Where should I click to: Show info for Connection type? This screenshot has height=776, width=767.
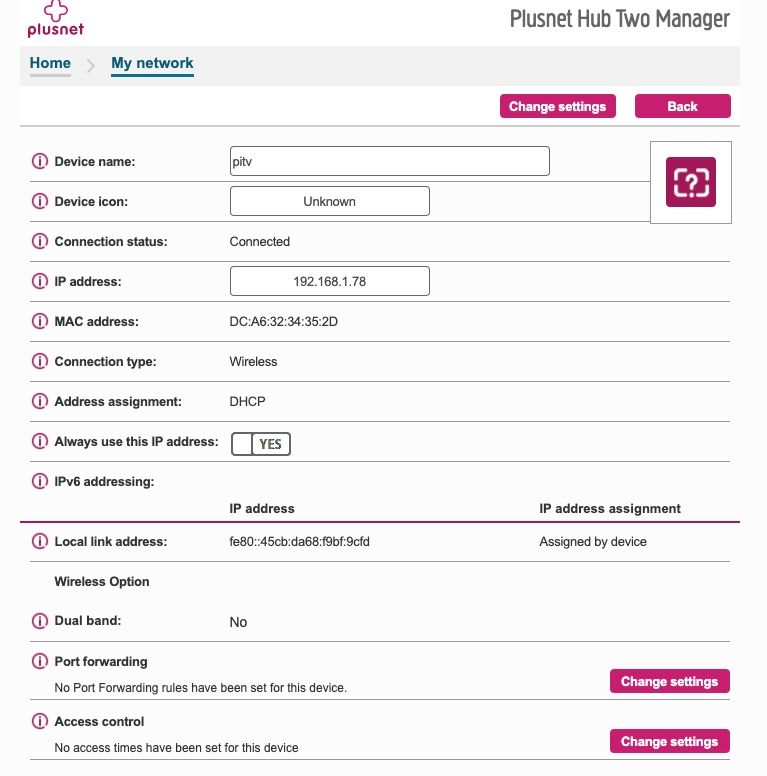pos(40,361)
